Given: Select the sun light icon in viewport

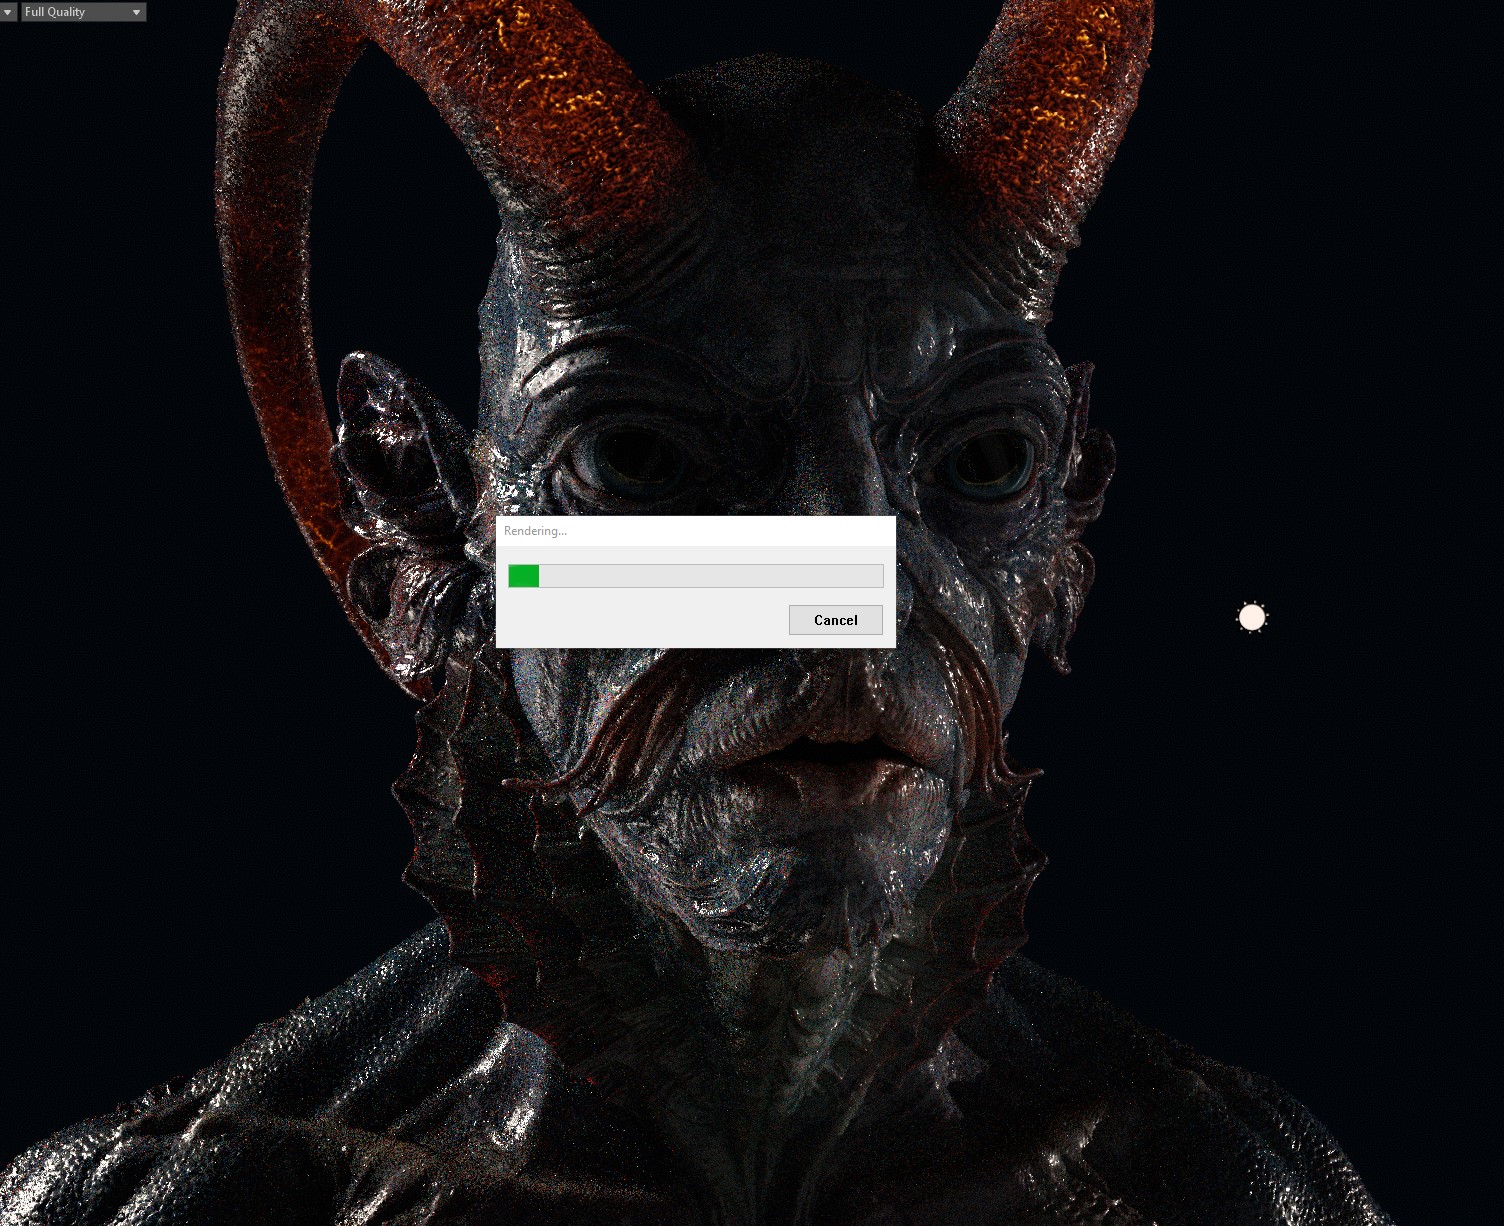Looking at the screenshot, I should click(1252, 618).
